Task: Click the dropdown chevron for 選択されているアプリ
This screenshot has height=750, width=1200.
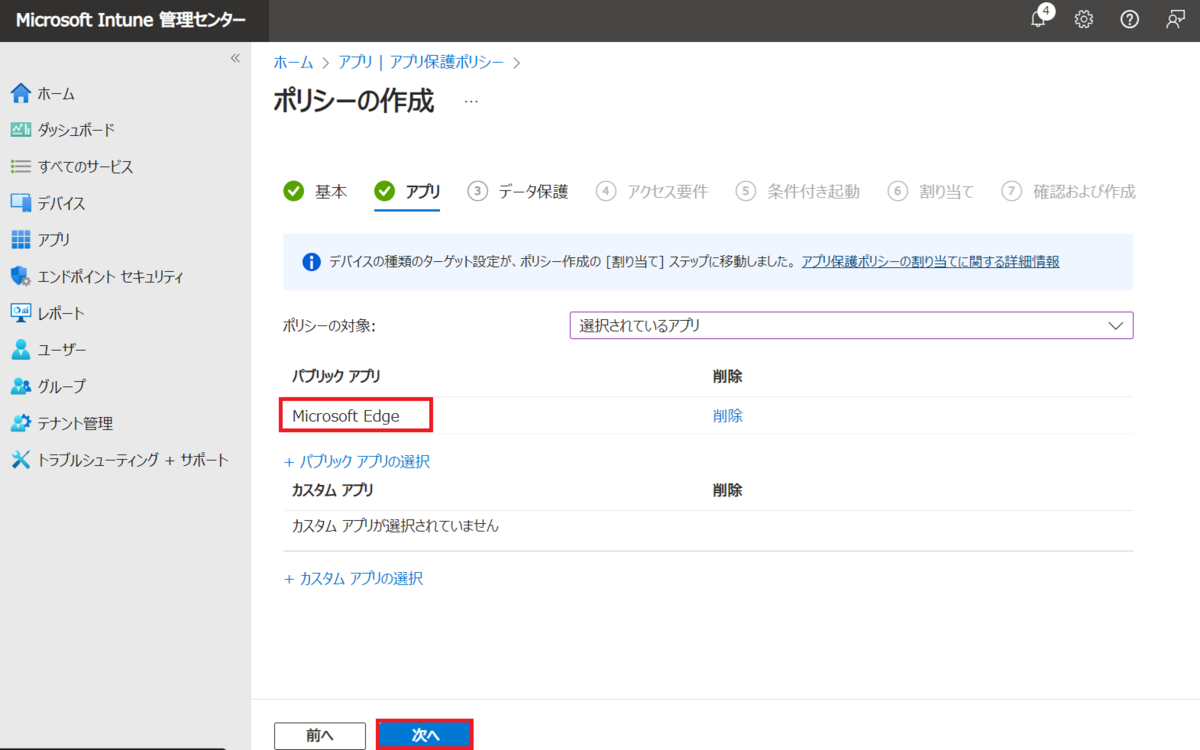Action: pos(1116,326)
